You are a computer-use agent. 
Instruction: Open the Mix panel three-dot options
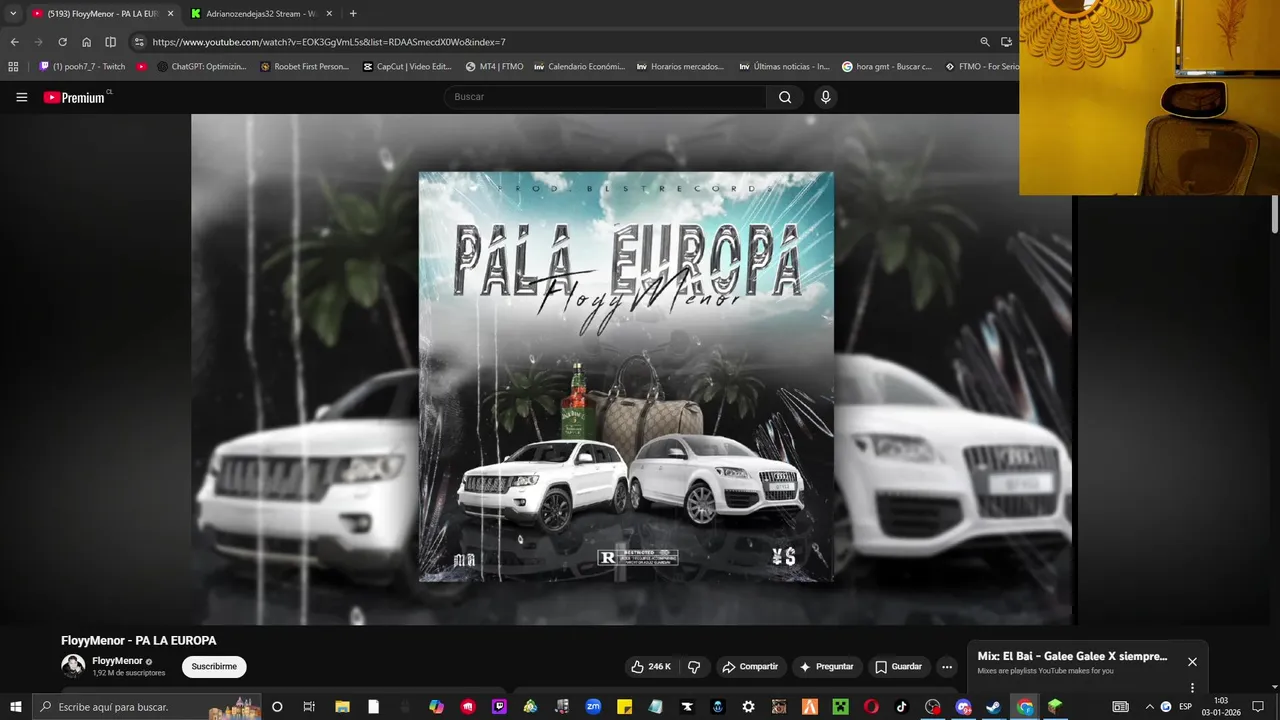pos(1192,688)
